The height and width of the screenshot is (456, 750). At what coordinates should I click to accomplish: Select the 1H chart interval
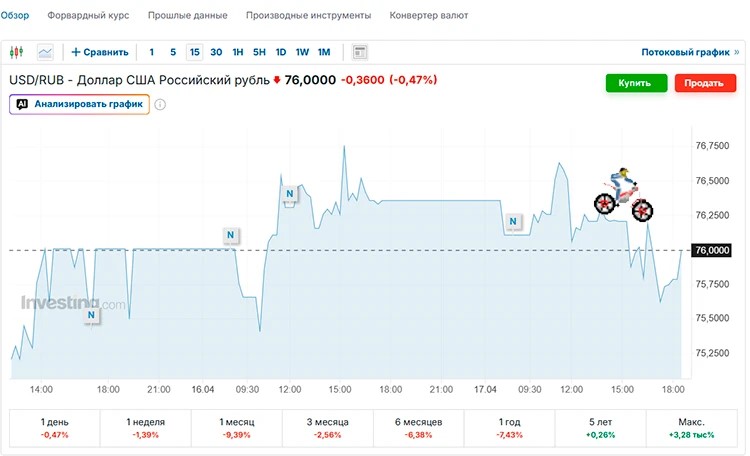coord(238,52)
